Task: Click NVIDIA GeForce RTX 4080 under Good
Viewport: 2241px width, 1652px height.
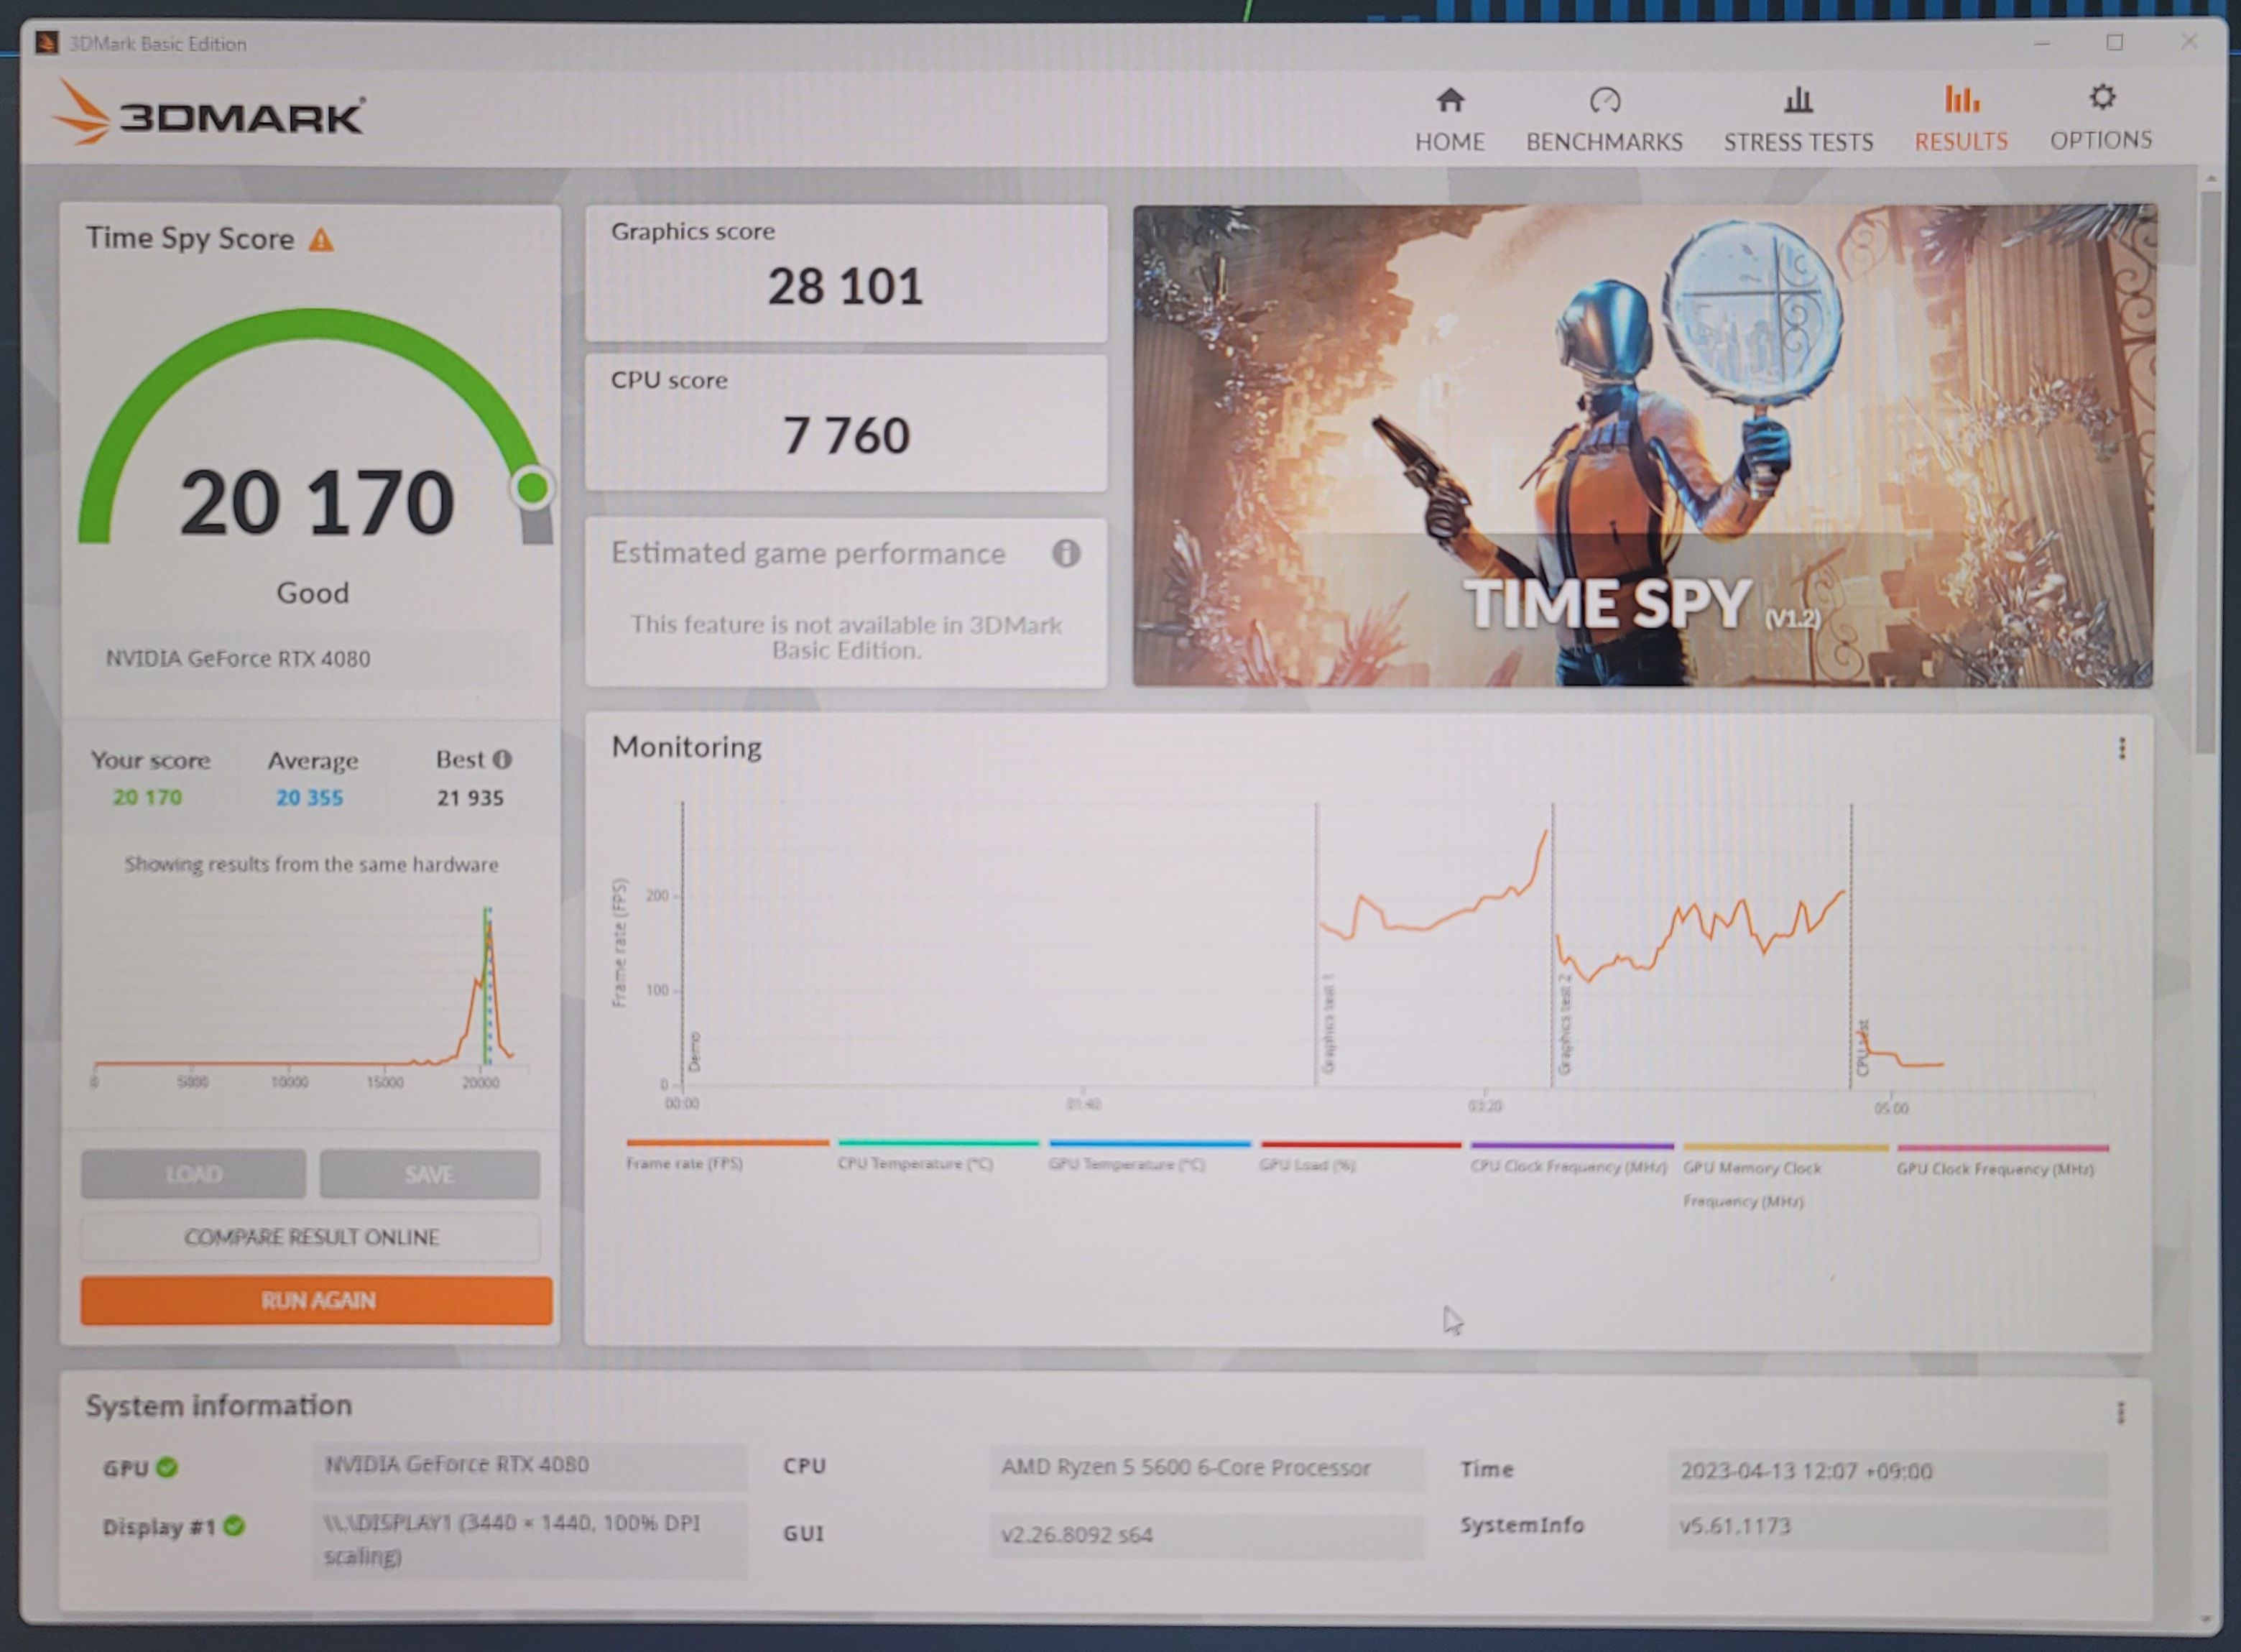Action: [238, 658]
